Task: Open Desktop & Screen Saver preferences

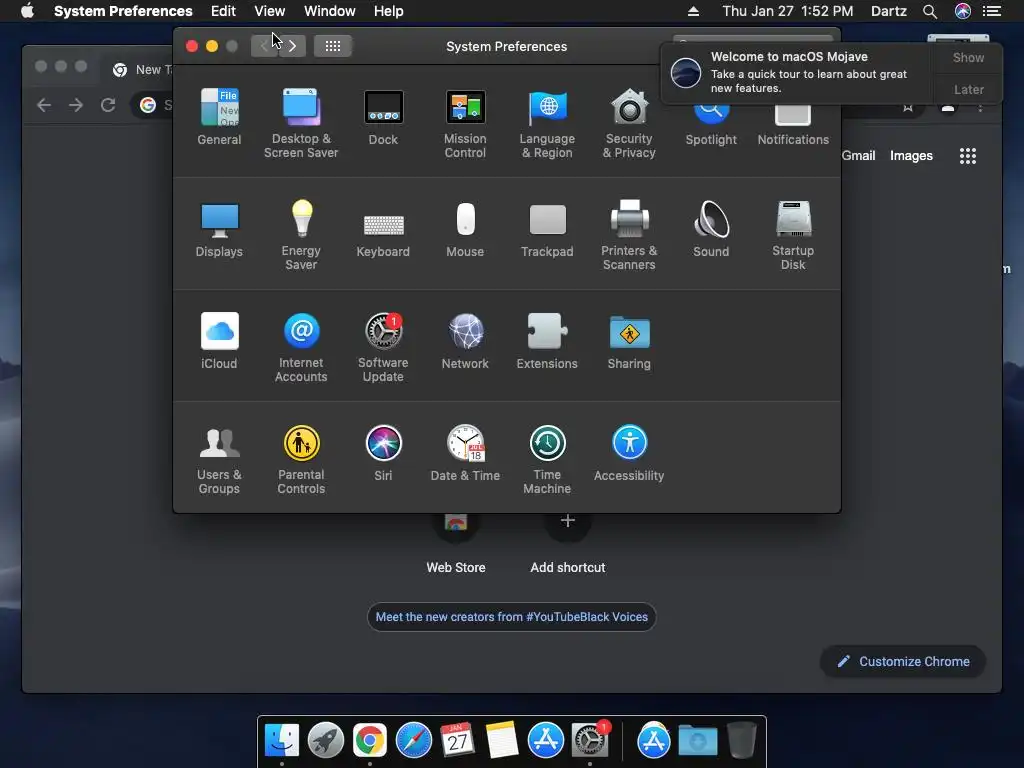Action: click(301, 123)
